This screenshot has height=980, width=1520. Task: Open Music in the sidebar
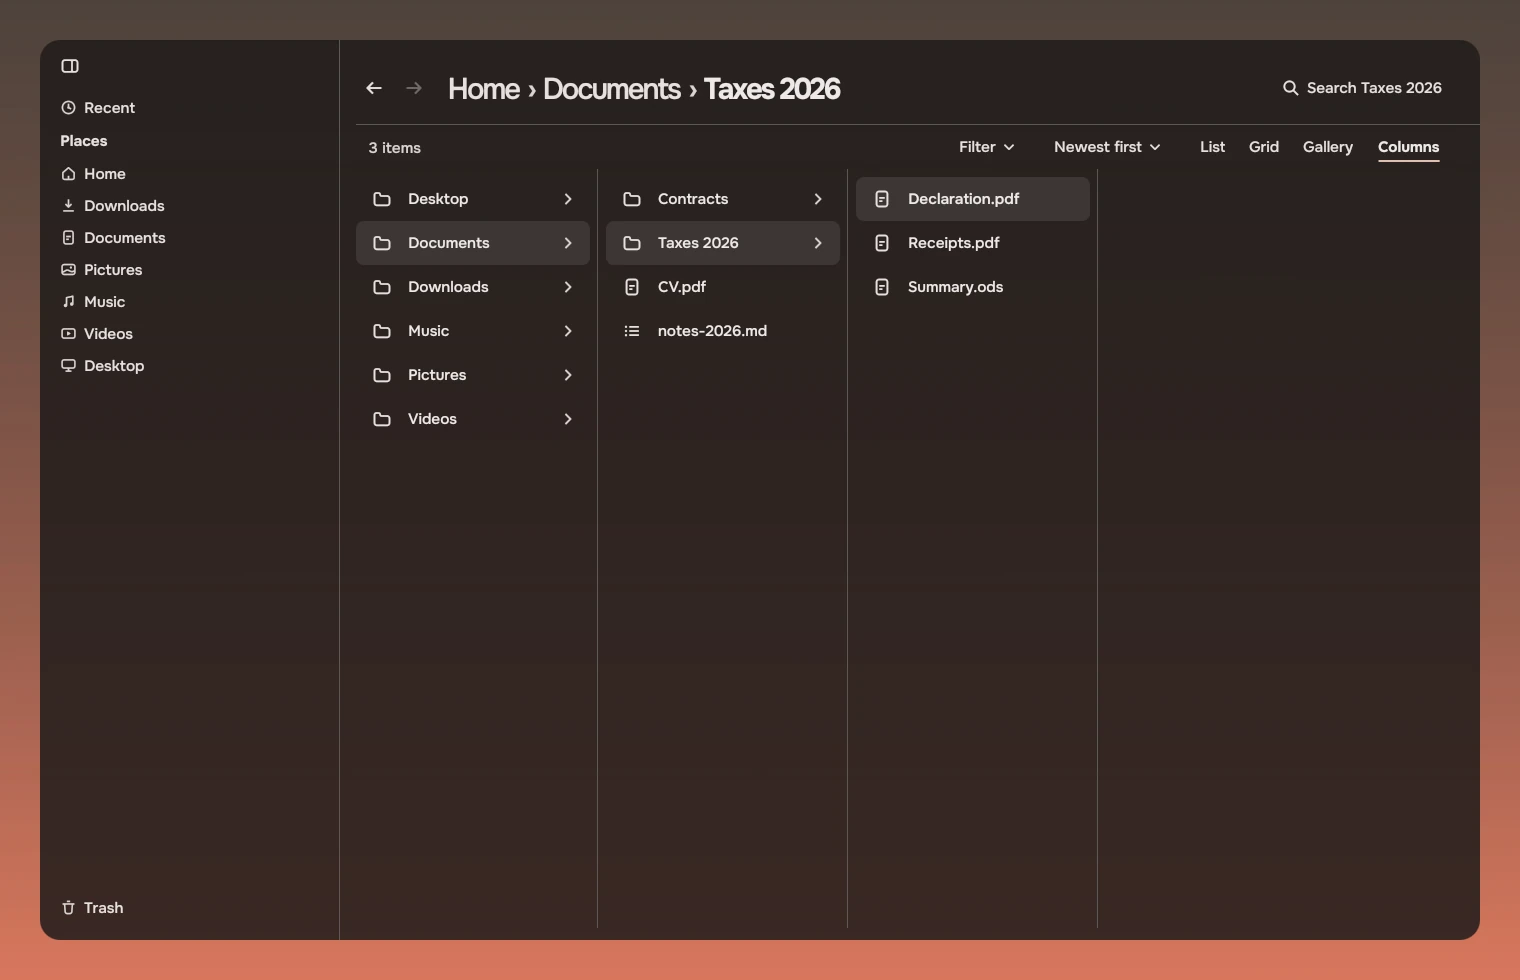click(93, 302)
